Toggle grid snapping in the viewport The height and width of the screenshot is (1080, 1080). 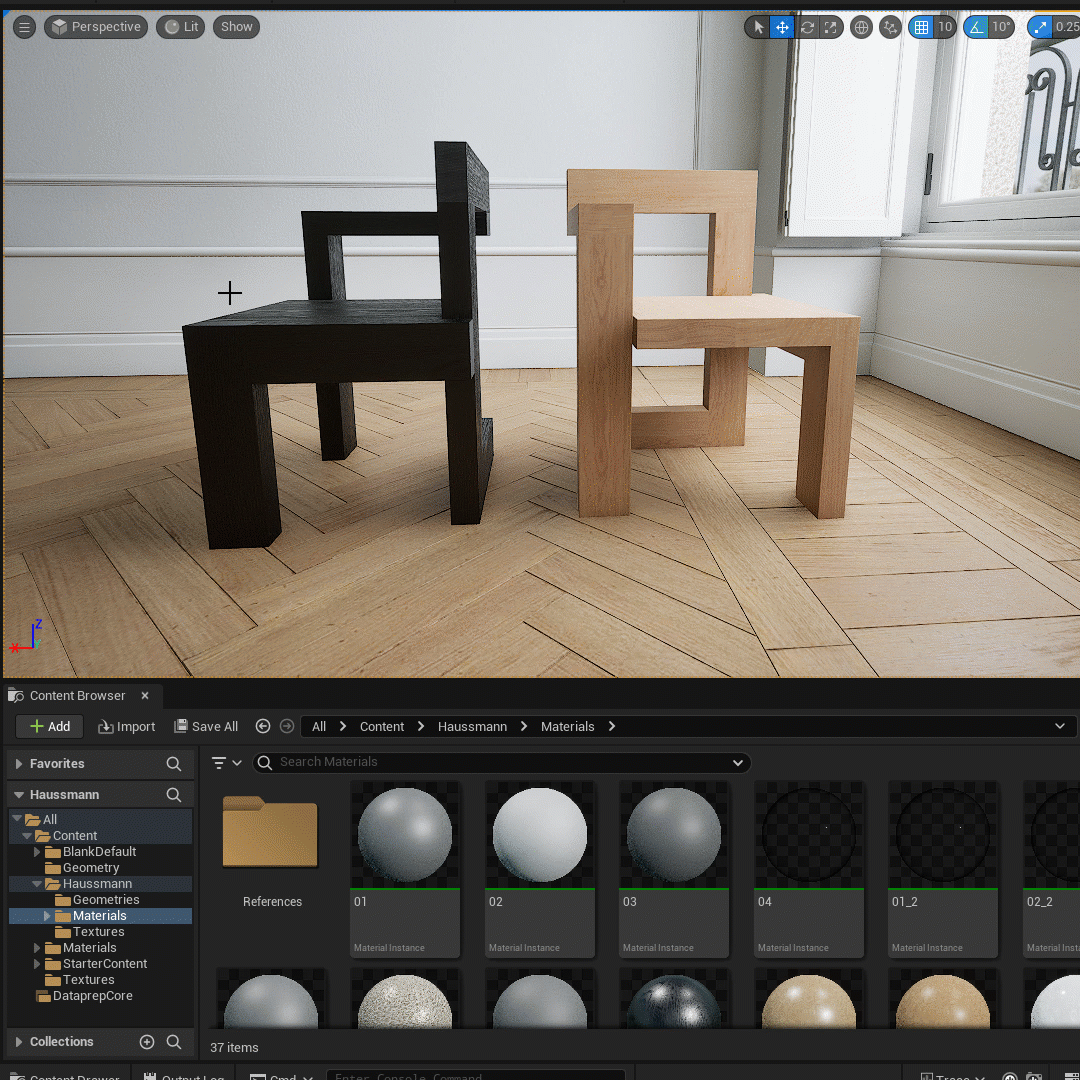pyautogui.click(x=921, y=27)
